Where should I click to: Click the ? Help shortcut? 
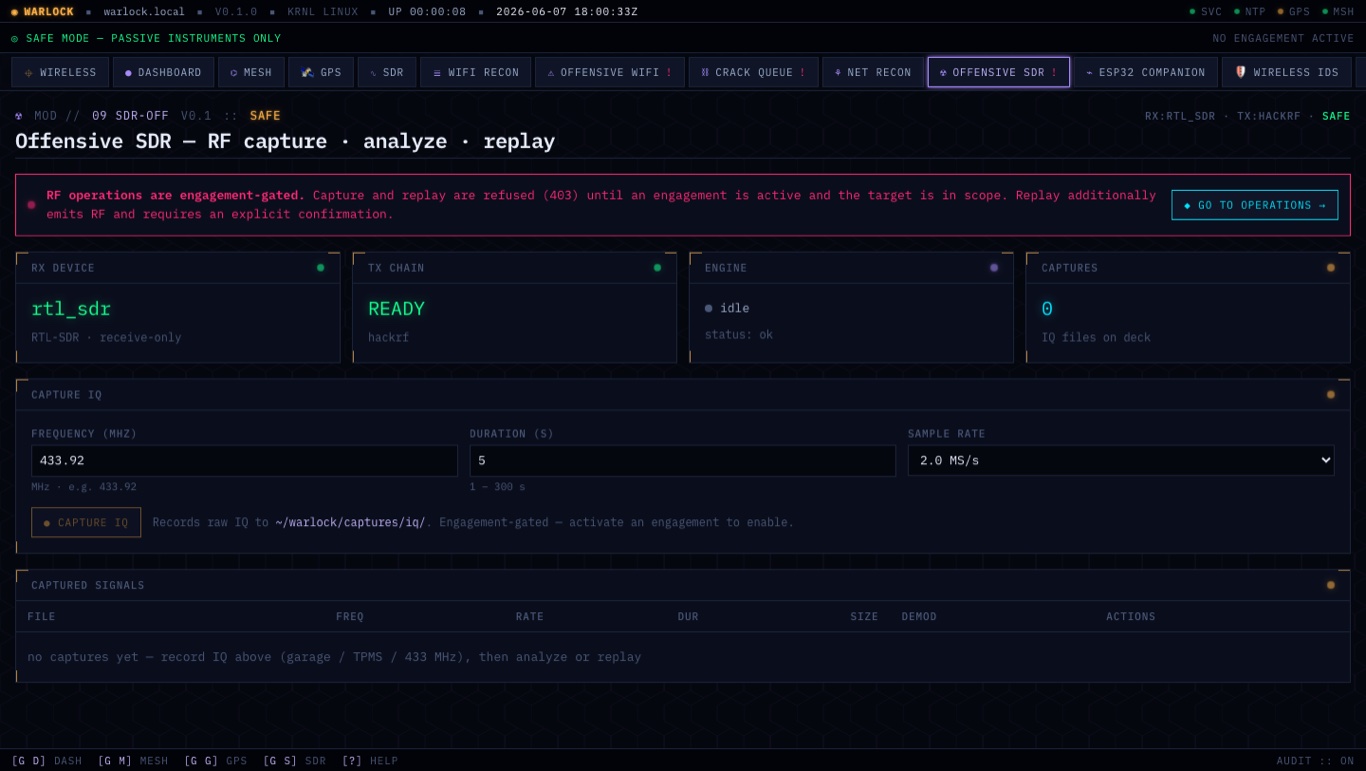370,761
